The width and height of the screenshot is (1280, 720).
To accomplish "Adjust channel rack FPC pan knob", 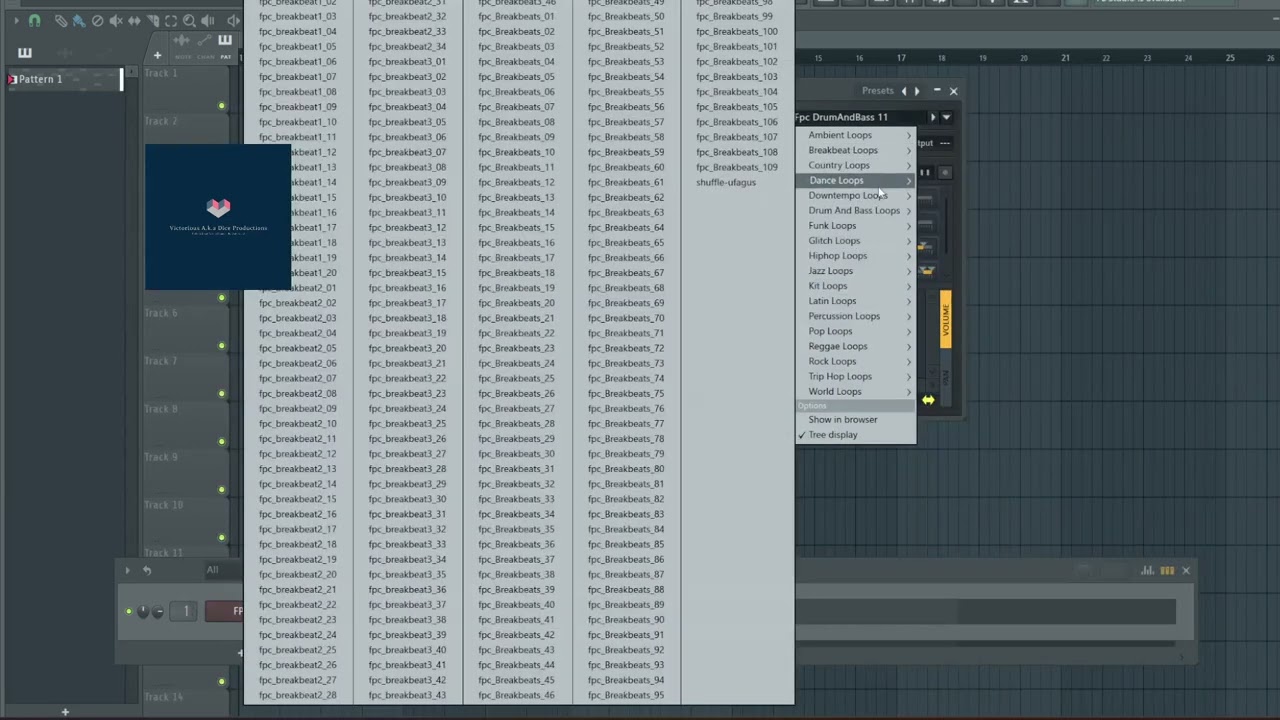I will (x=143, y=611).
